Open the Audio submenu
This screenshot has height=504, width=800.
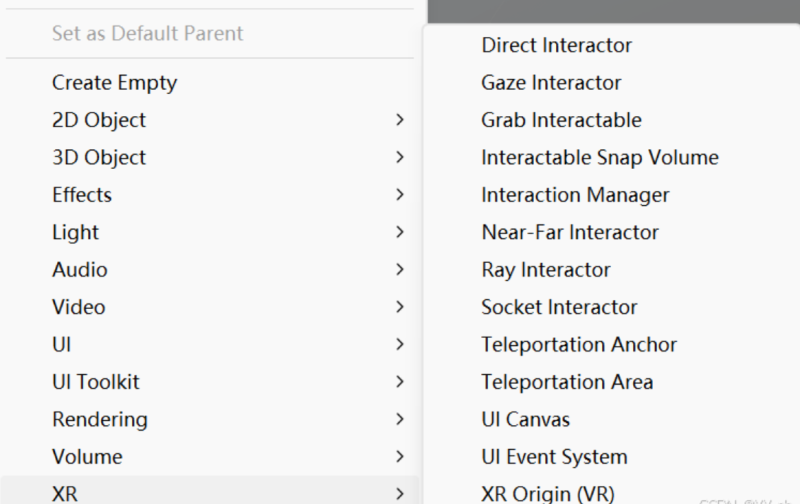[x=80, y=270]
